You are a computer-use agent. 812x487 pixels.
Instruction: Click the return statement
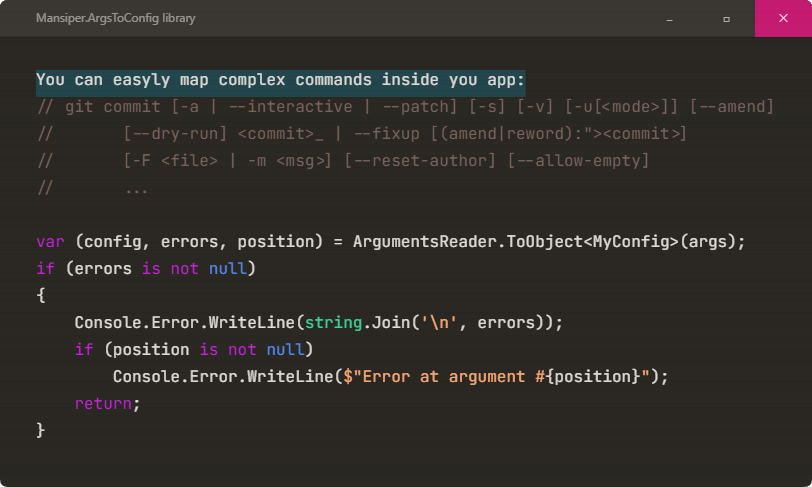[107, 404]
